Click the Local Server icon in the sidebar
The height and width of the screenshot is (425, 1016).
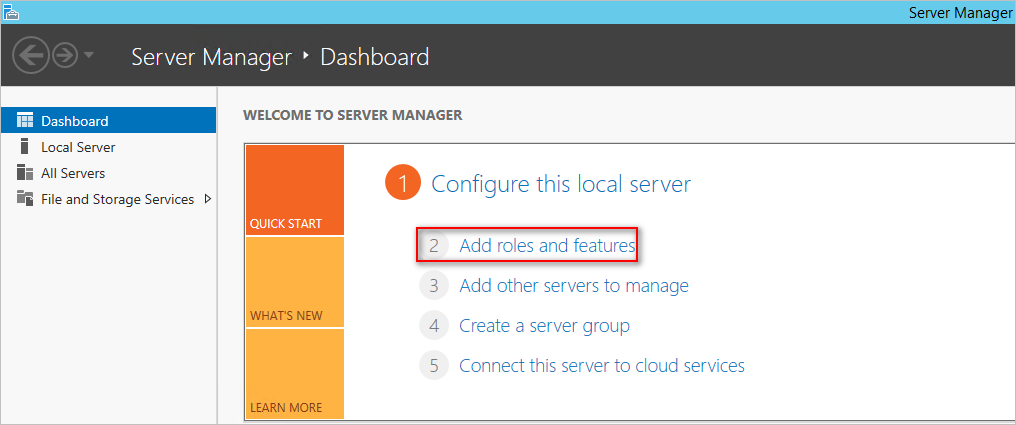click(x=25, y=147)
